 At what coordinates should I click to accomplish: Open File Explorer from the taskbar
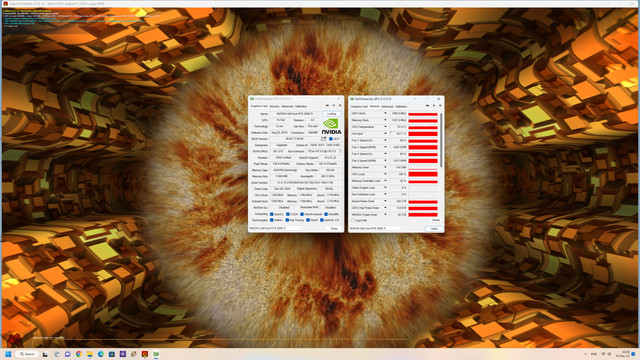coord(90,354)
